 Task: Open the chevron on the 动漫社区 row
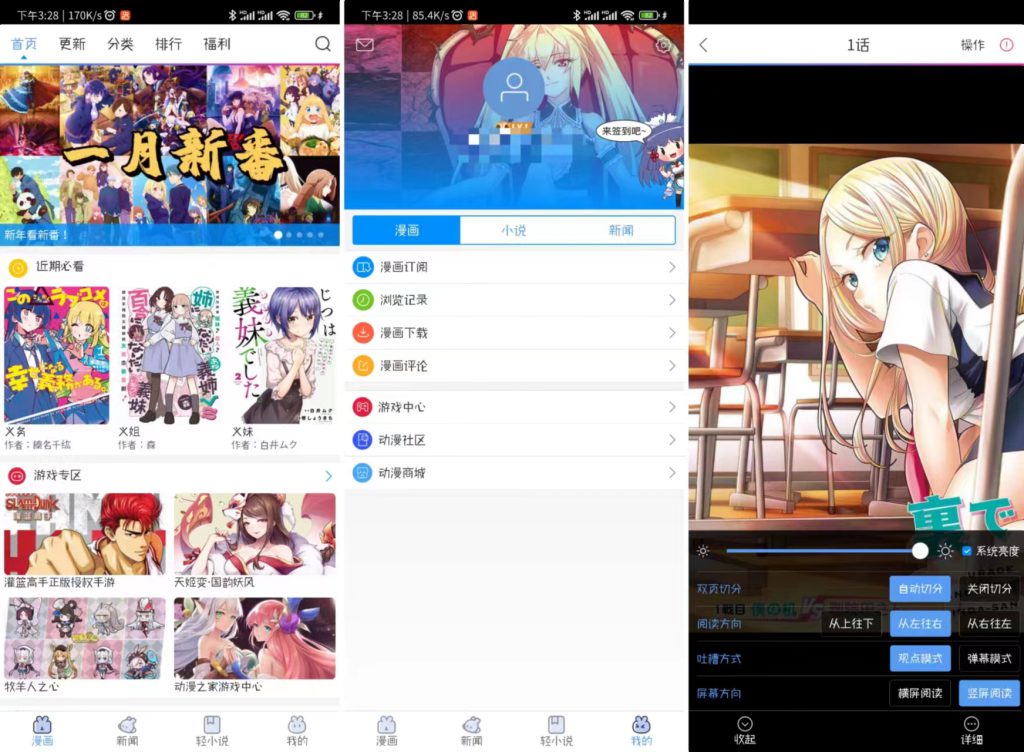(672, 439)
